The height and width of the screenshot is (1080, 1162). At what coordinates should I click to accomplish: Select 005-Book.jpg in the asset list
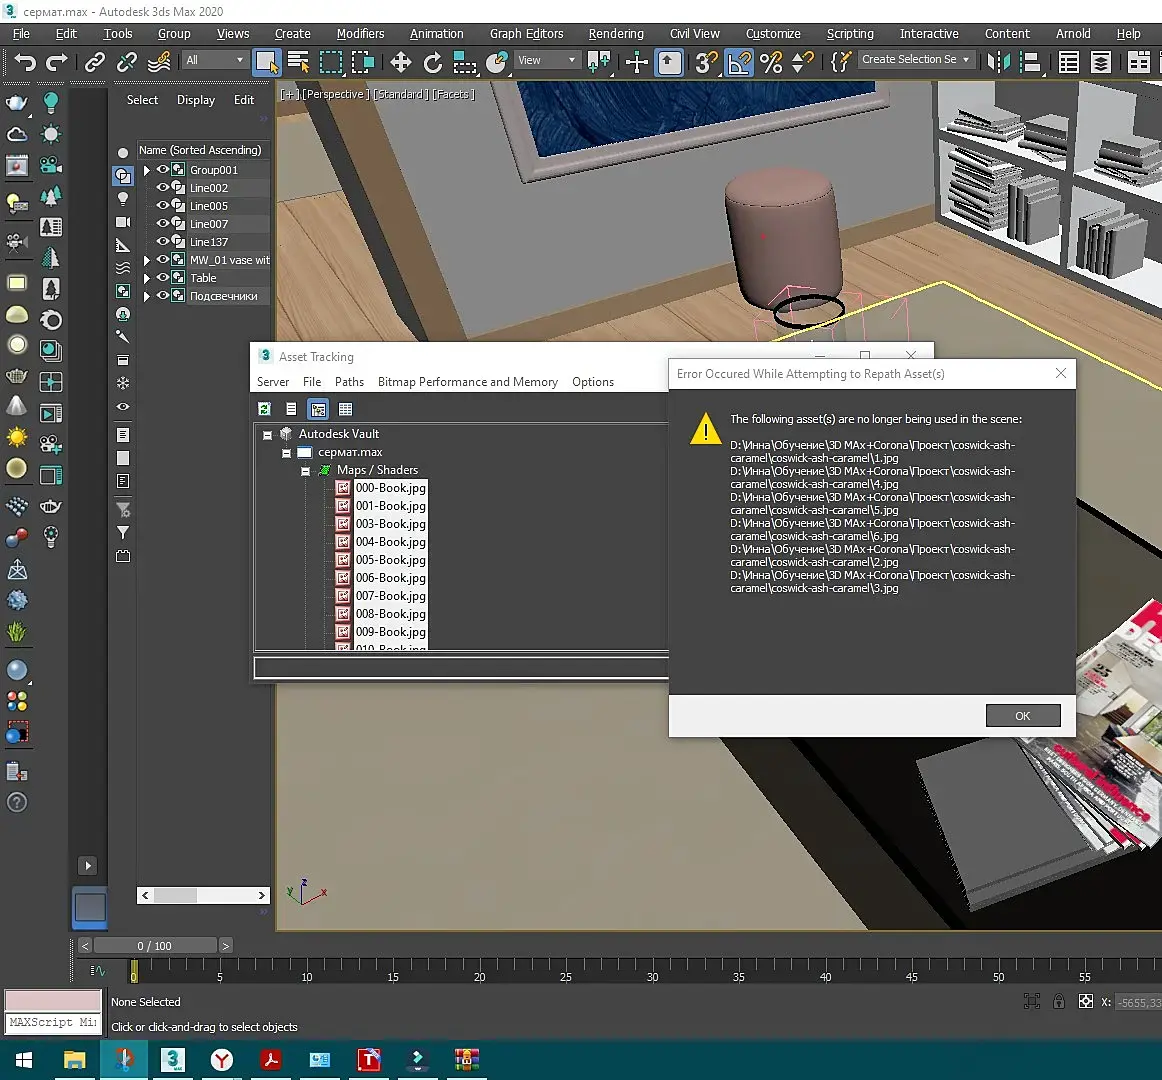390,560
